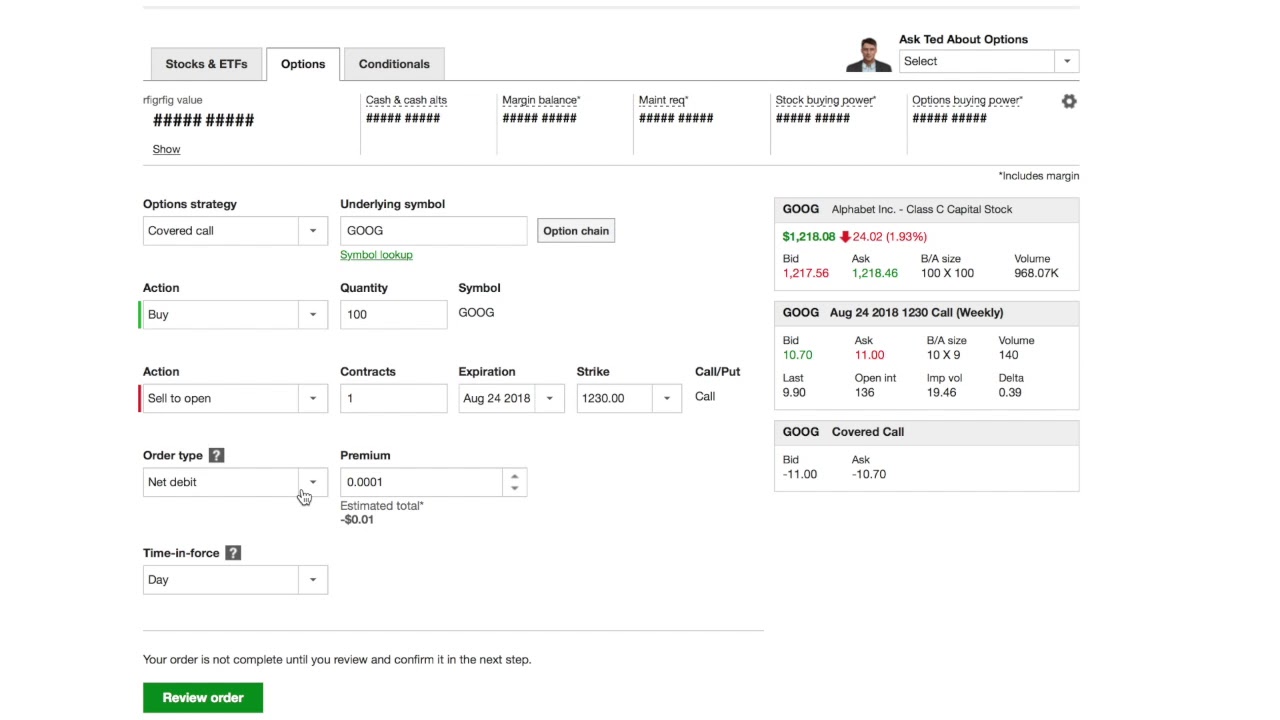Open the Option chain button
1280x720 pixels.
point(576,231)
